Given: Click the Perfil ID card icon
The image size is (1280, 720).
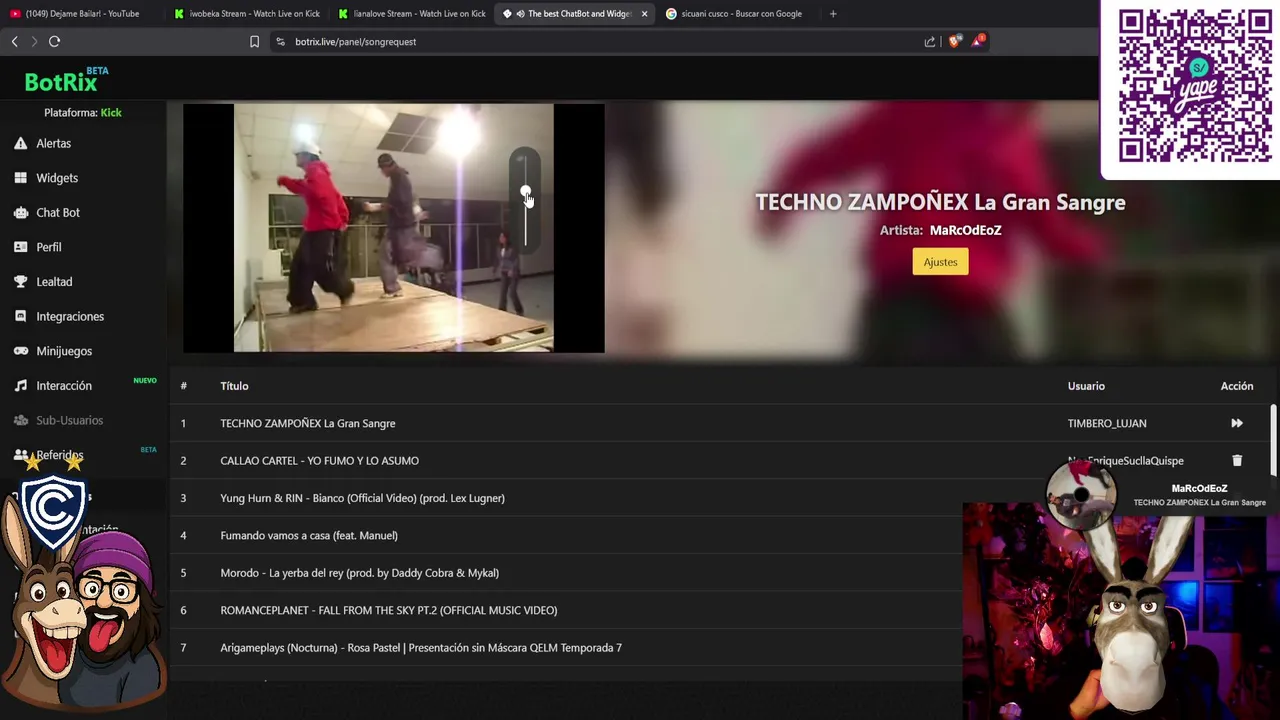Looking at the screenshot, I should 20,247.
